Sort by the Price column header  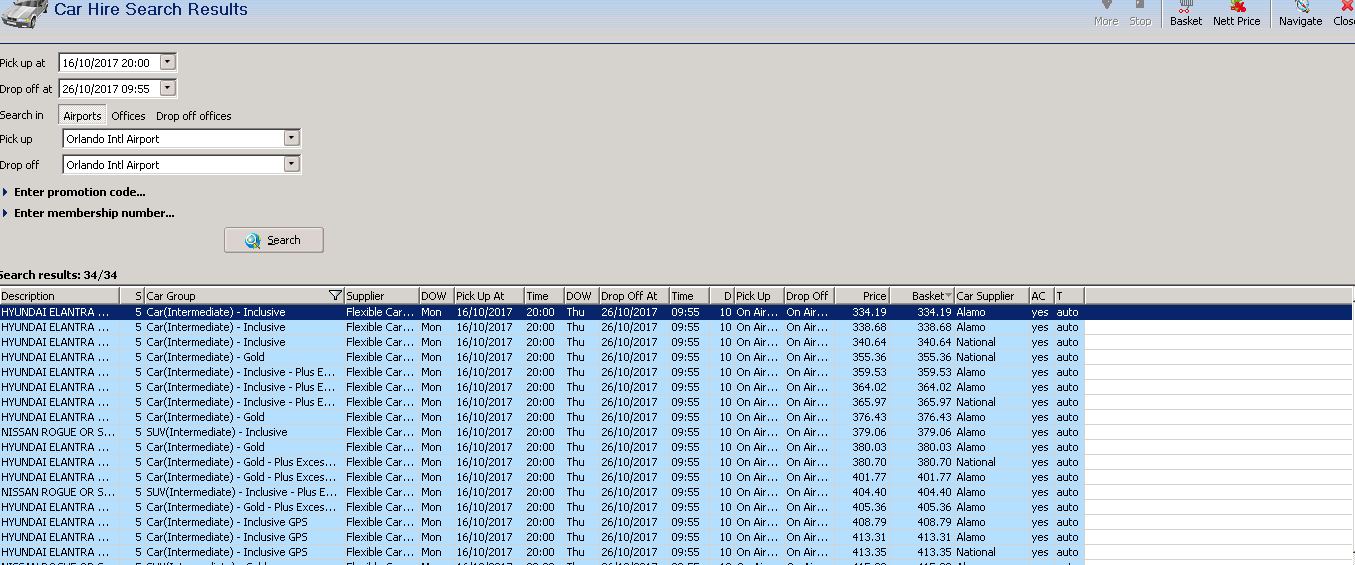(x=861, y=296)
